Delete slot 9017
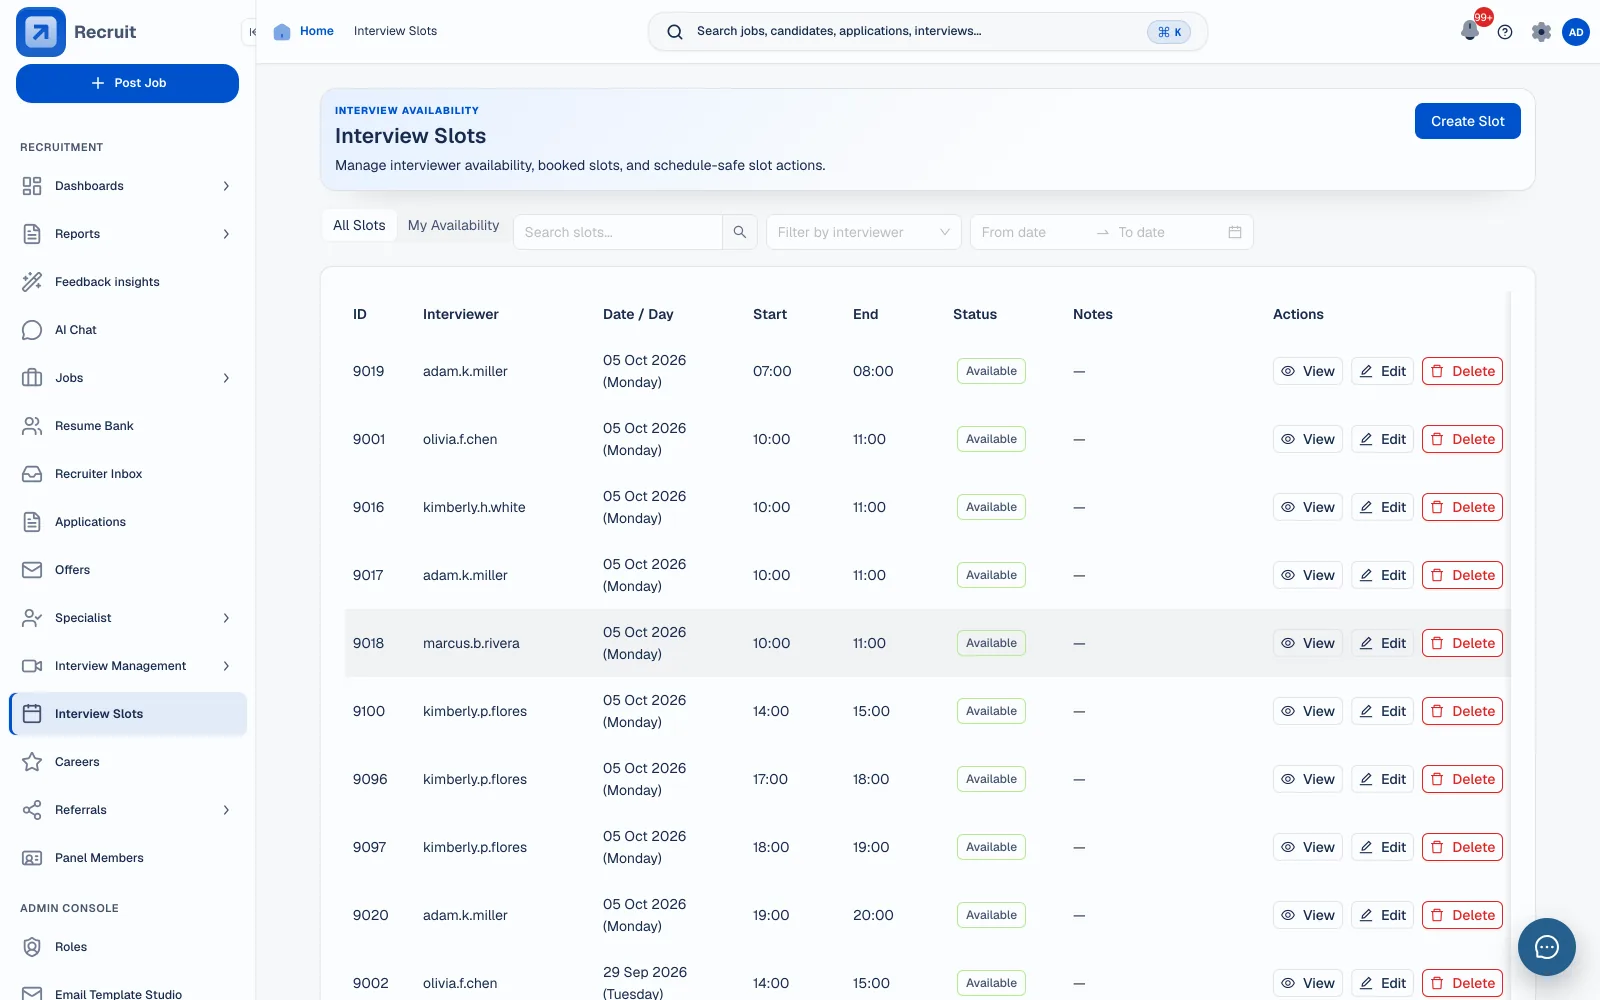This screenshot has height=1000, width=1600. 1462,575
